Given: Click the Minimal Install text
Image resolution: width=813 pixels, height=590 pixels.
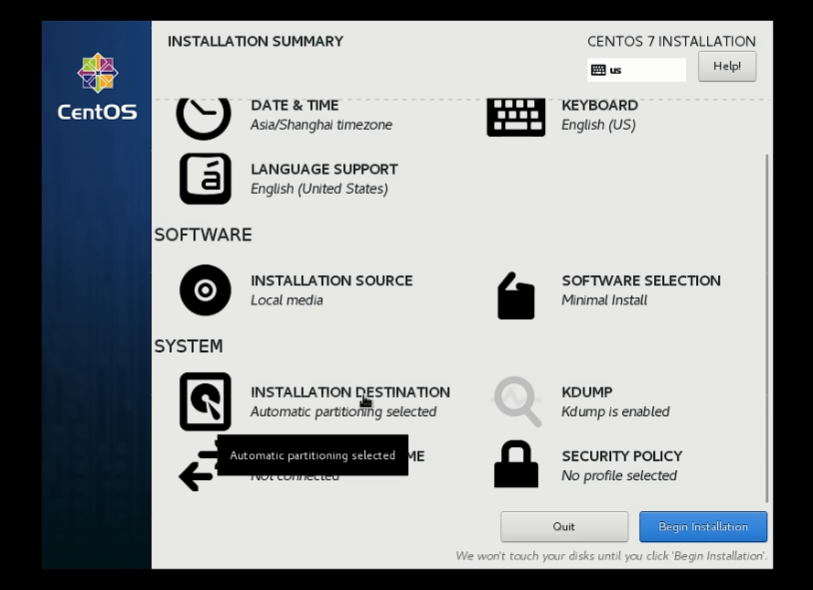Looking at the screenshot, I should click(605, 300).
